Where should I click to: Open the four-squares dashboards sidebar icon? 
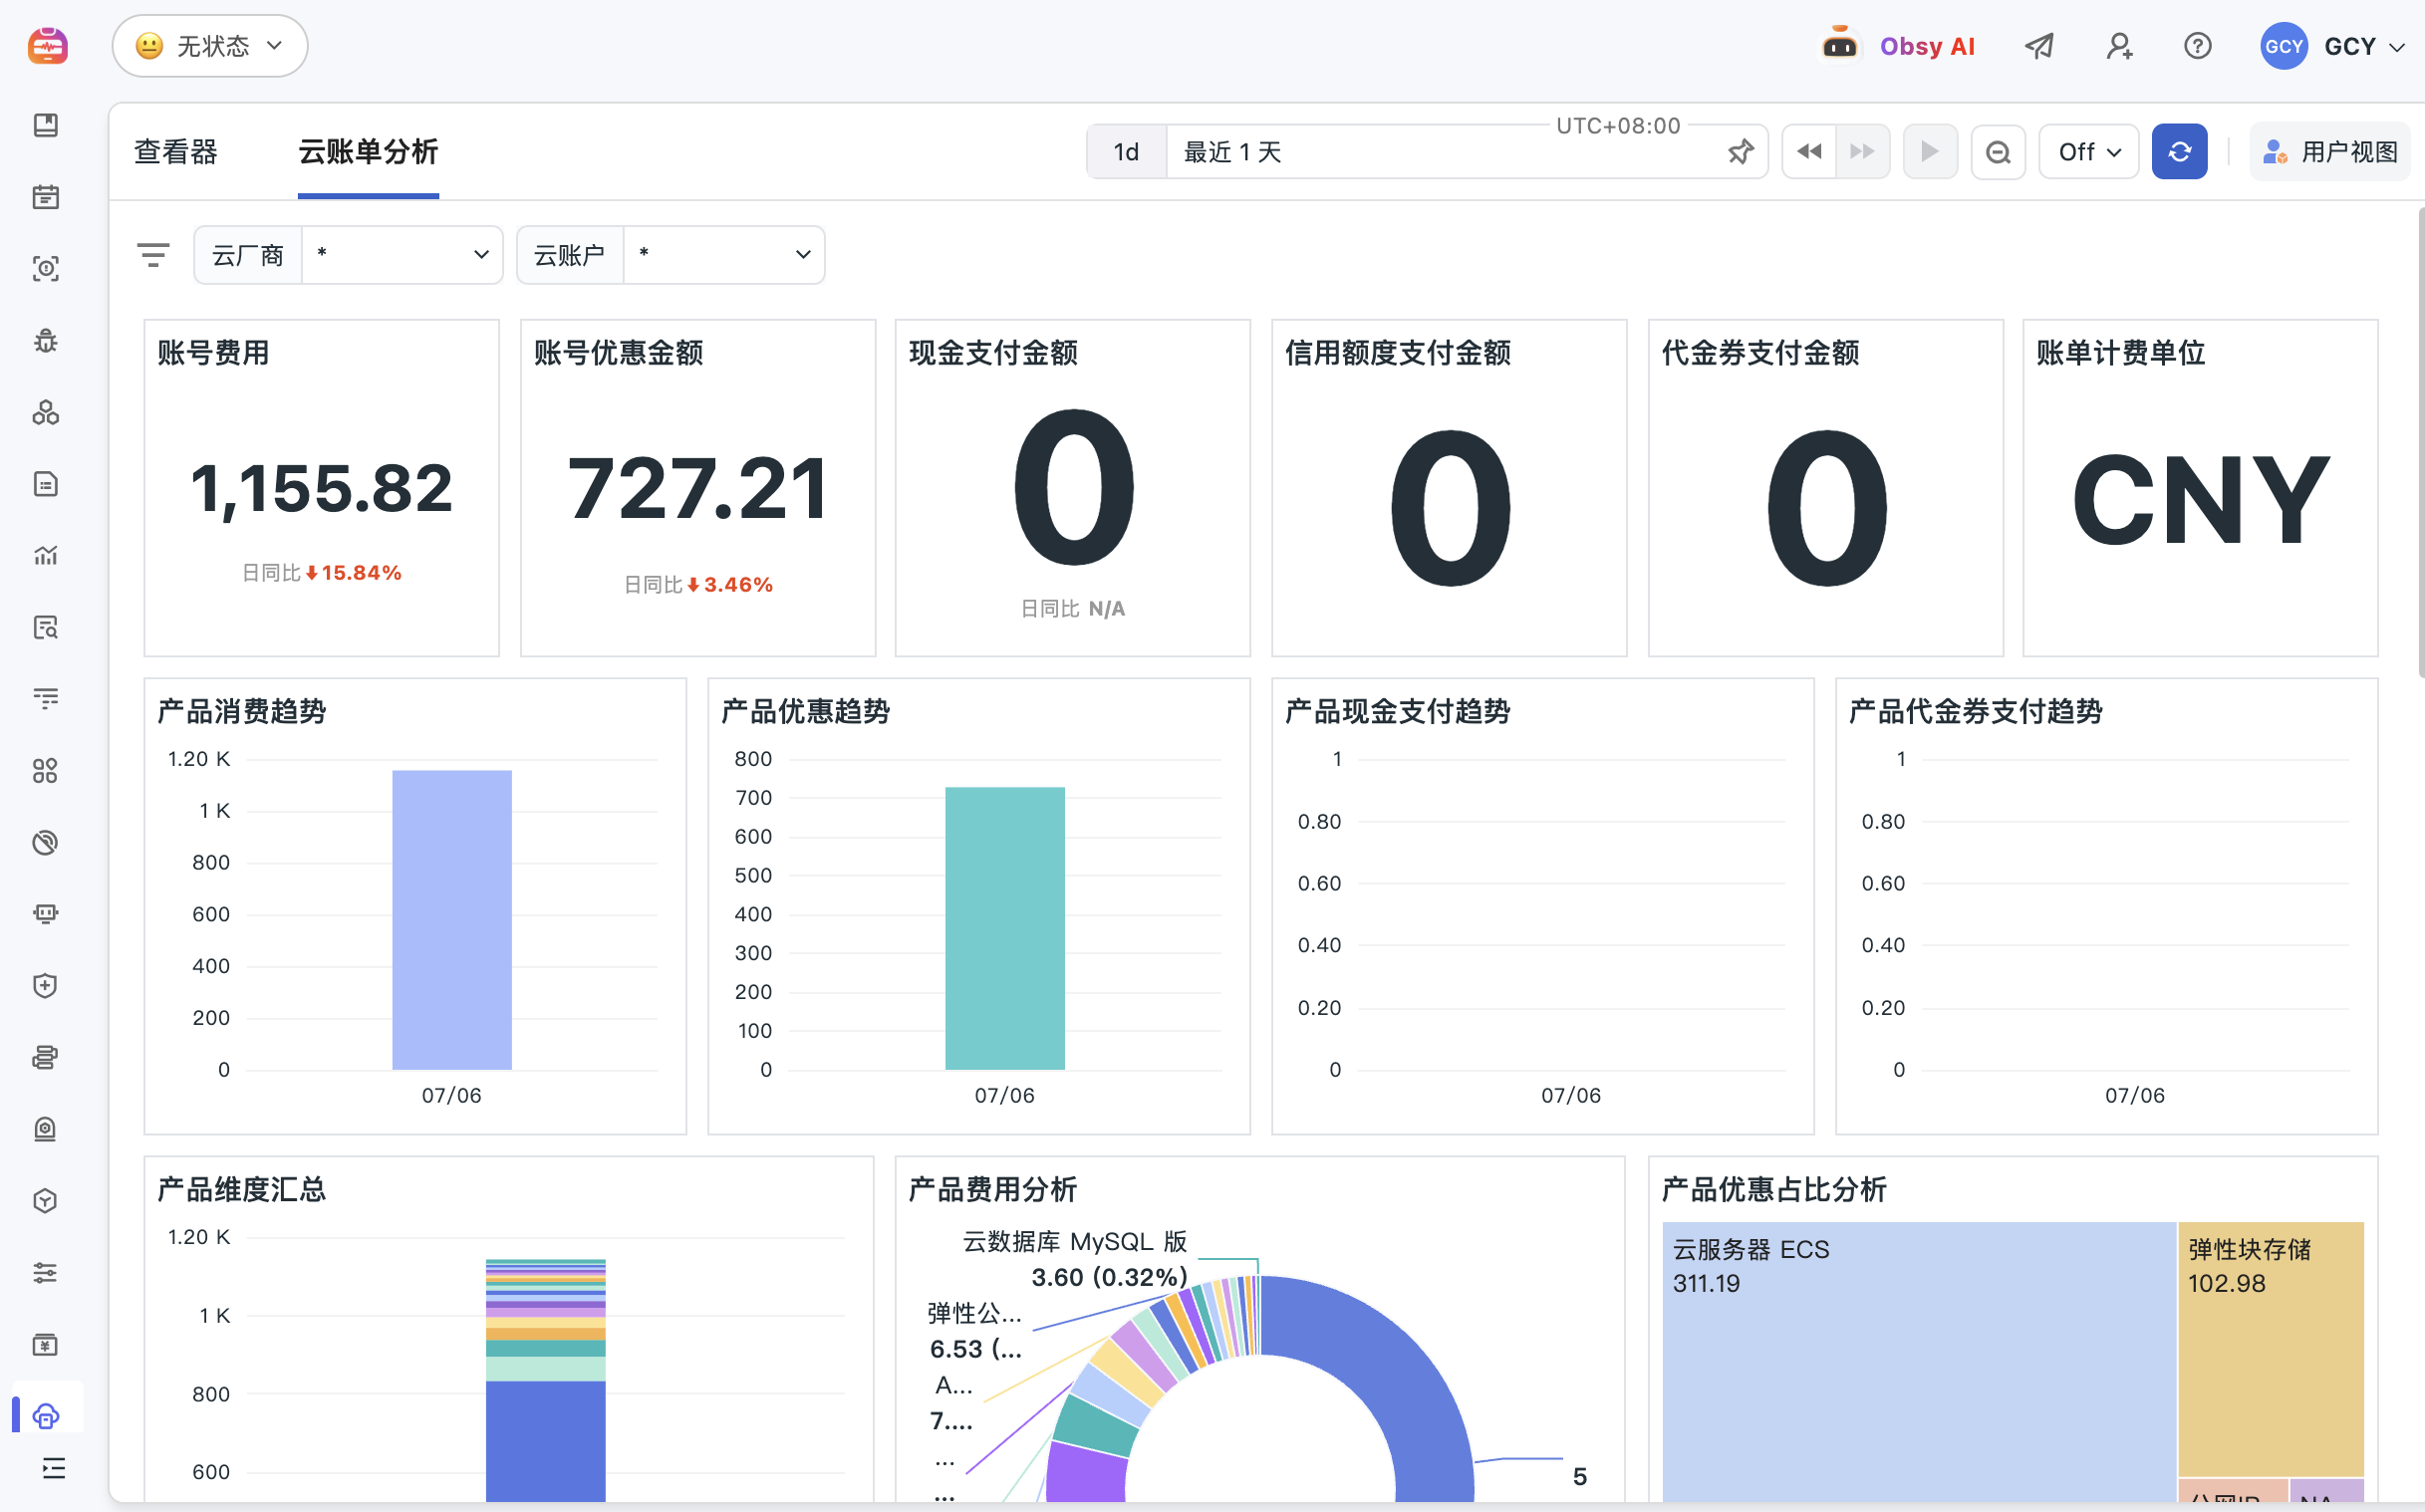46,770
